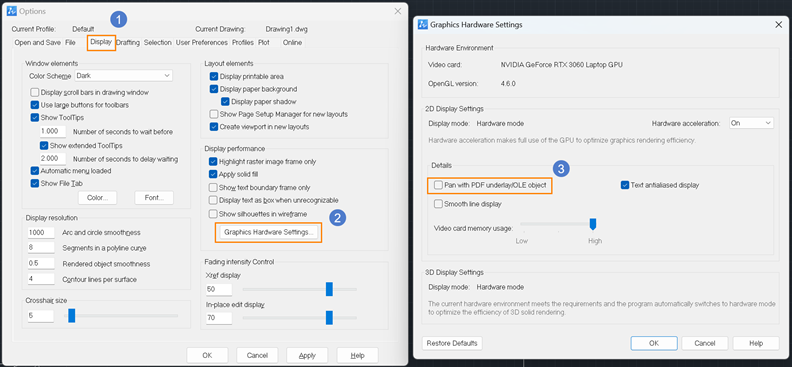Switch to the Drafting tab
The image size is (792, 367).
(x=128, y=43)
